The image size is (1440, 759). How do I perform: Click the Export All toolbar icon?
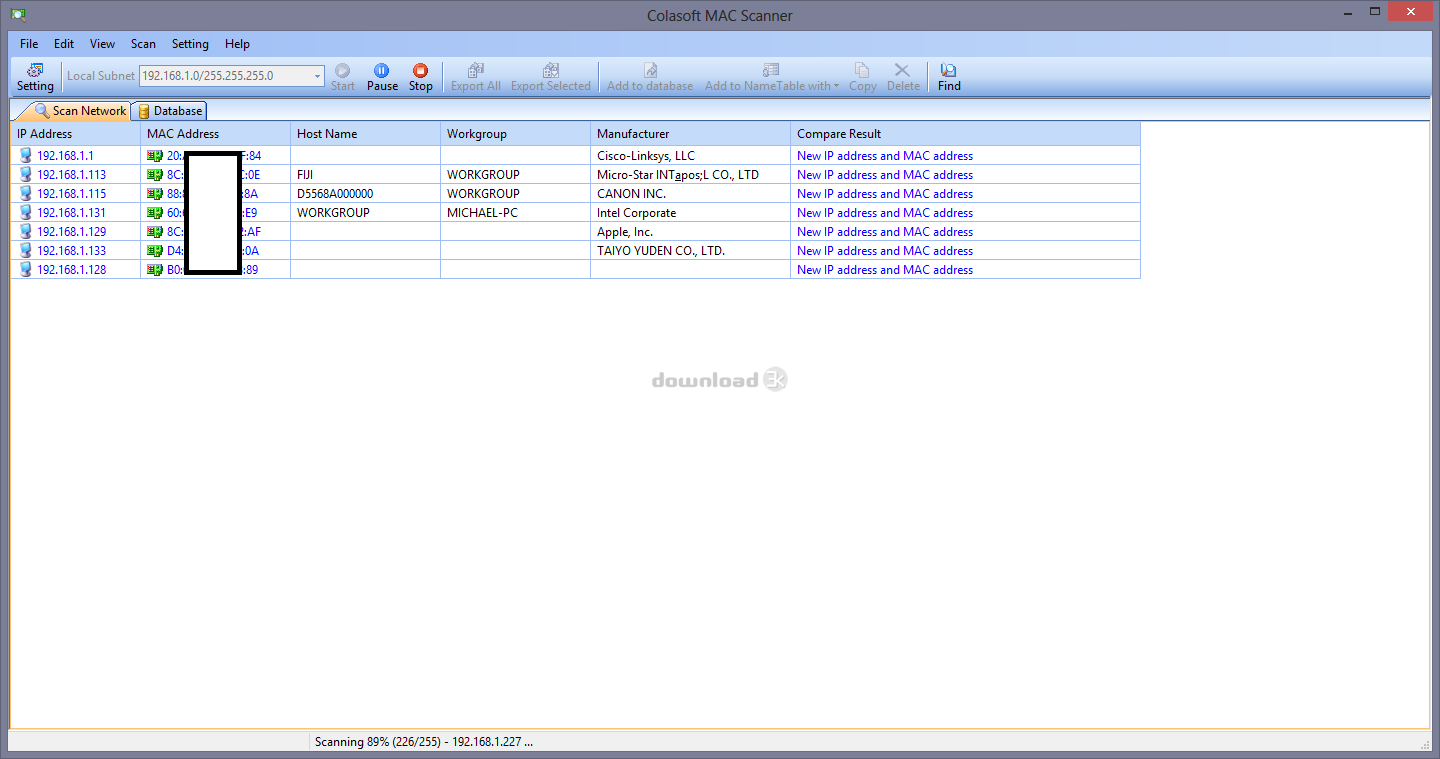pos(475,76)
